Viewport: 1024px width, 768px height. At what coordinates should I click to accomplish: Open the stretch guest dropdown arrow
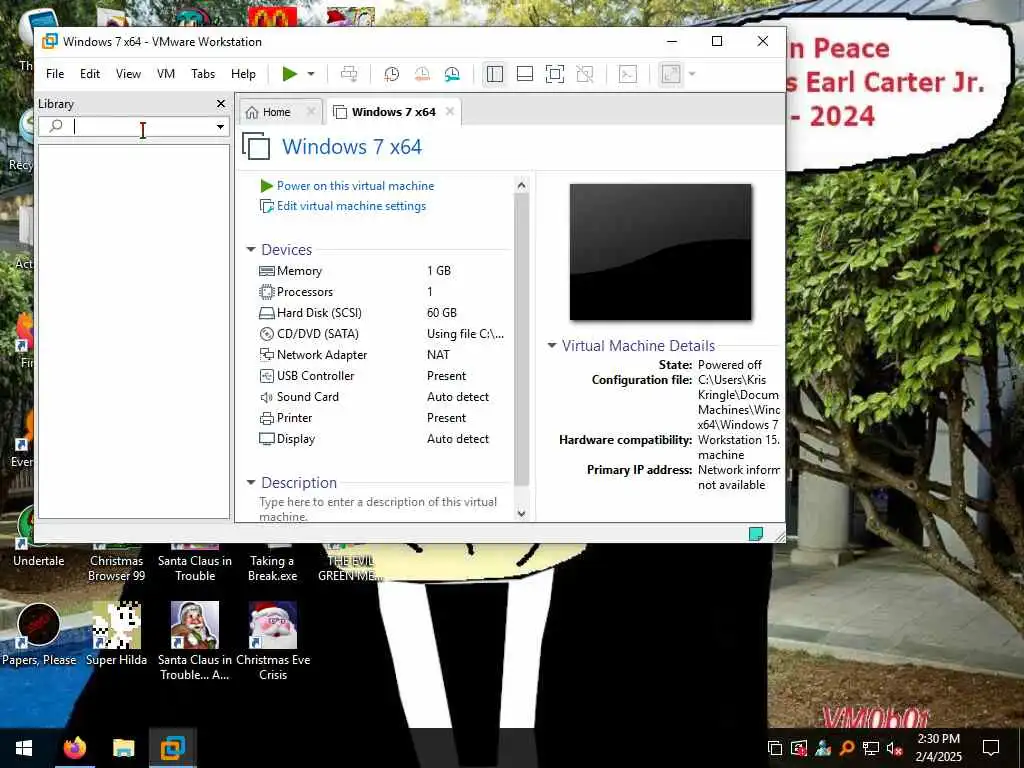pyautogui.click(x=692, y=74)
